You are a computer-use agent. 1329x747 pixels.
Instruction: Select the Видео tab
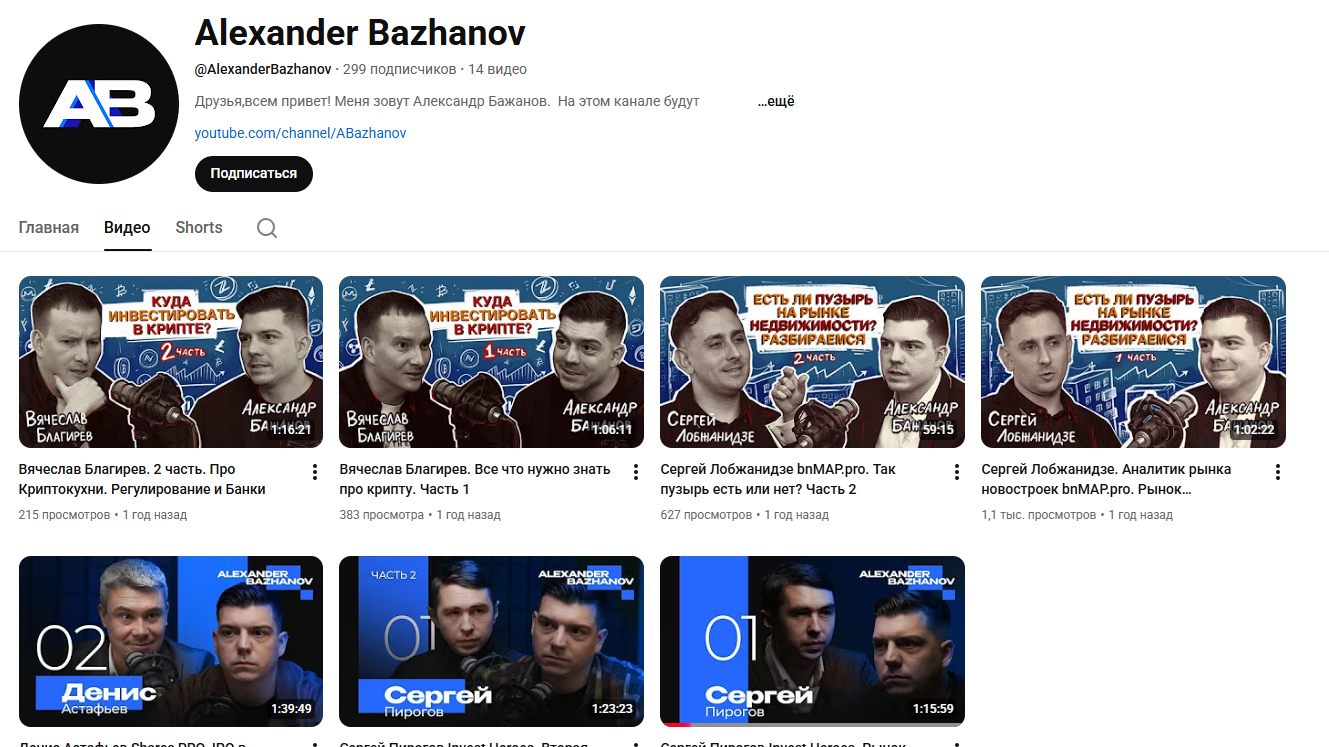click(x=127, y=227)
